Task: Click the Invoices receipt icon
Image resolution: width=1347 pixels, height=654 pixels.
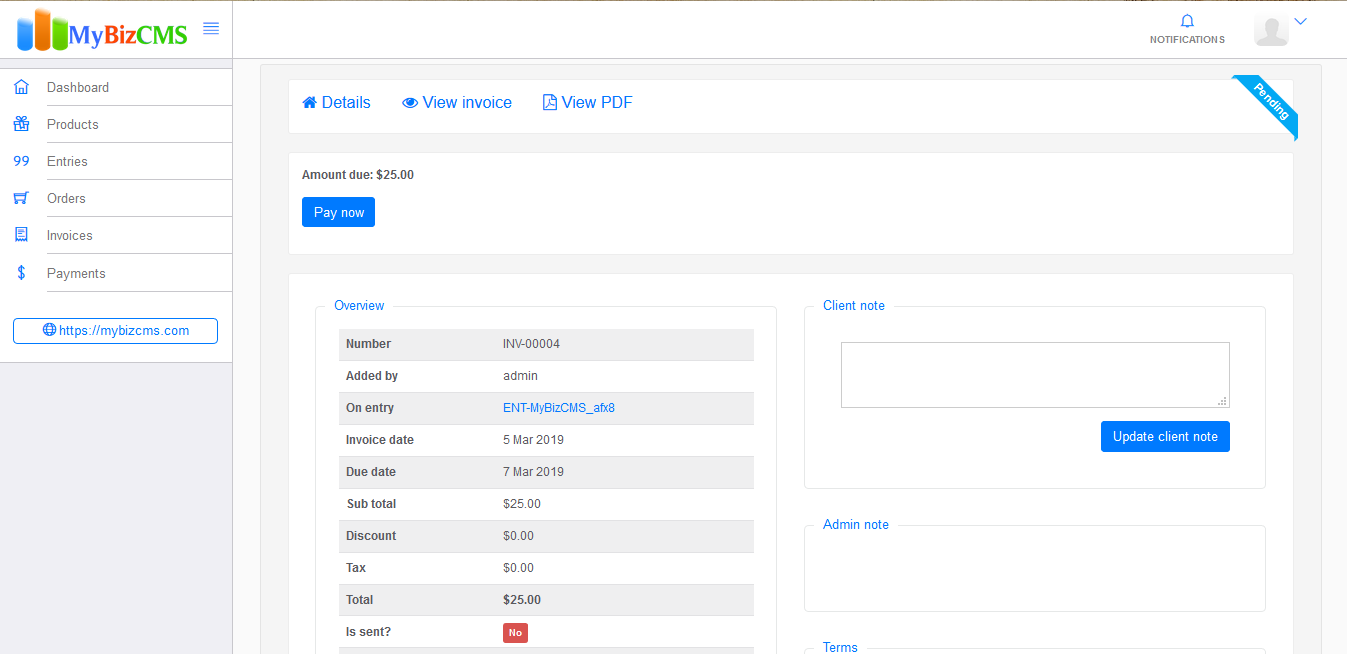Action: (21, 235)
